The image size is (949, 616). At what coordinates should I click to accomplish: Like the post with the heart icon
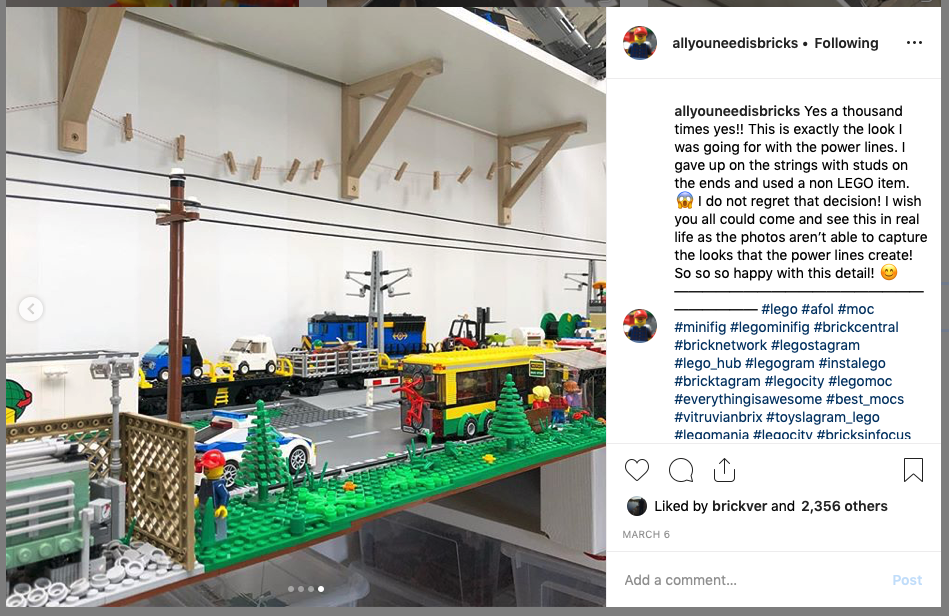(x=637, y=470)
